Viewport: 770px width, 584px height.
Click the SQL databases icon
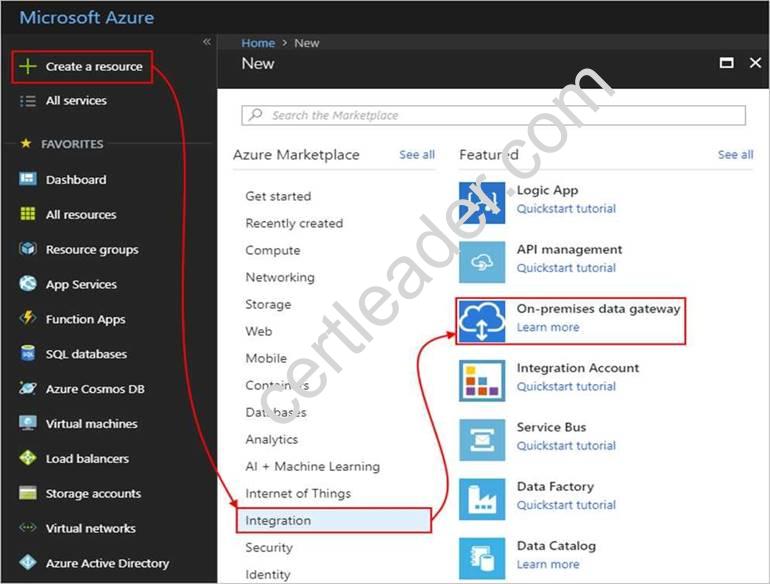point(28,353)
